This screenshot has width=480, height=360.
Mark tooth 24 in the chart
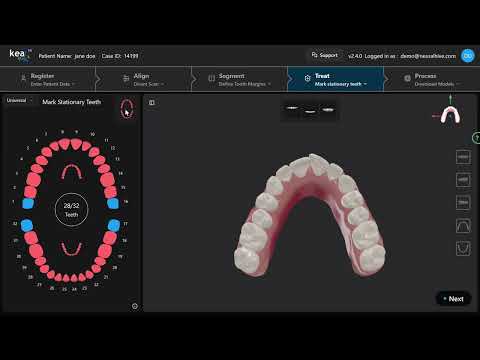tap(74, 278)
